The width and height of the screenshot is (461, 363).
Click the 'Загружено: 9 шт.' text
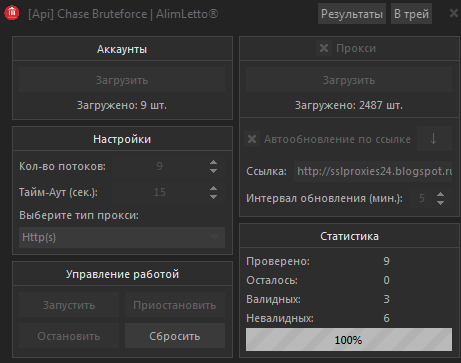pos(122,105)
